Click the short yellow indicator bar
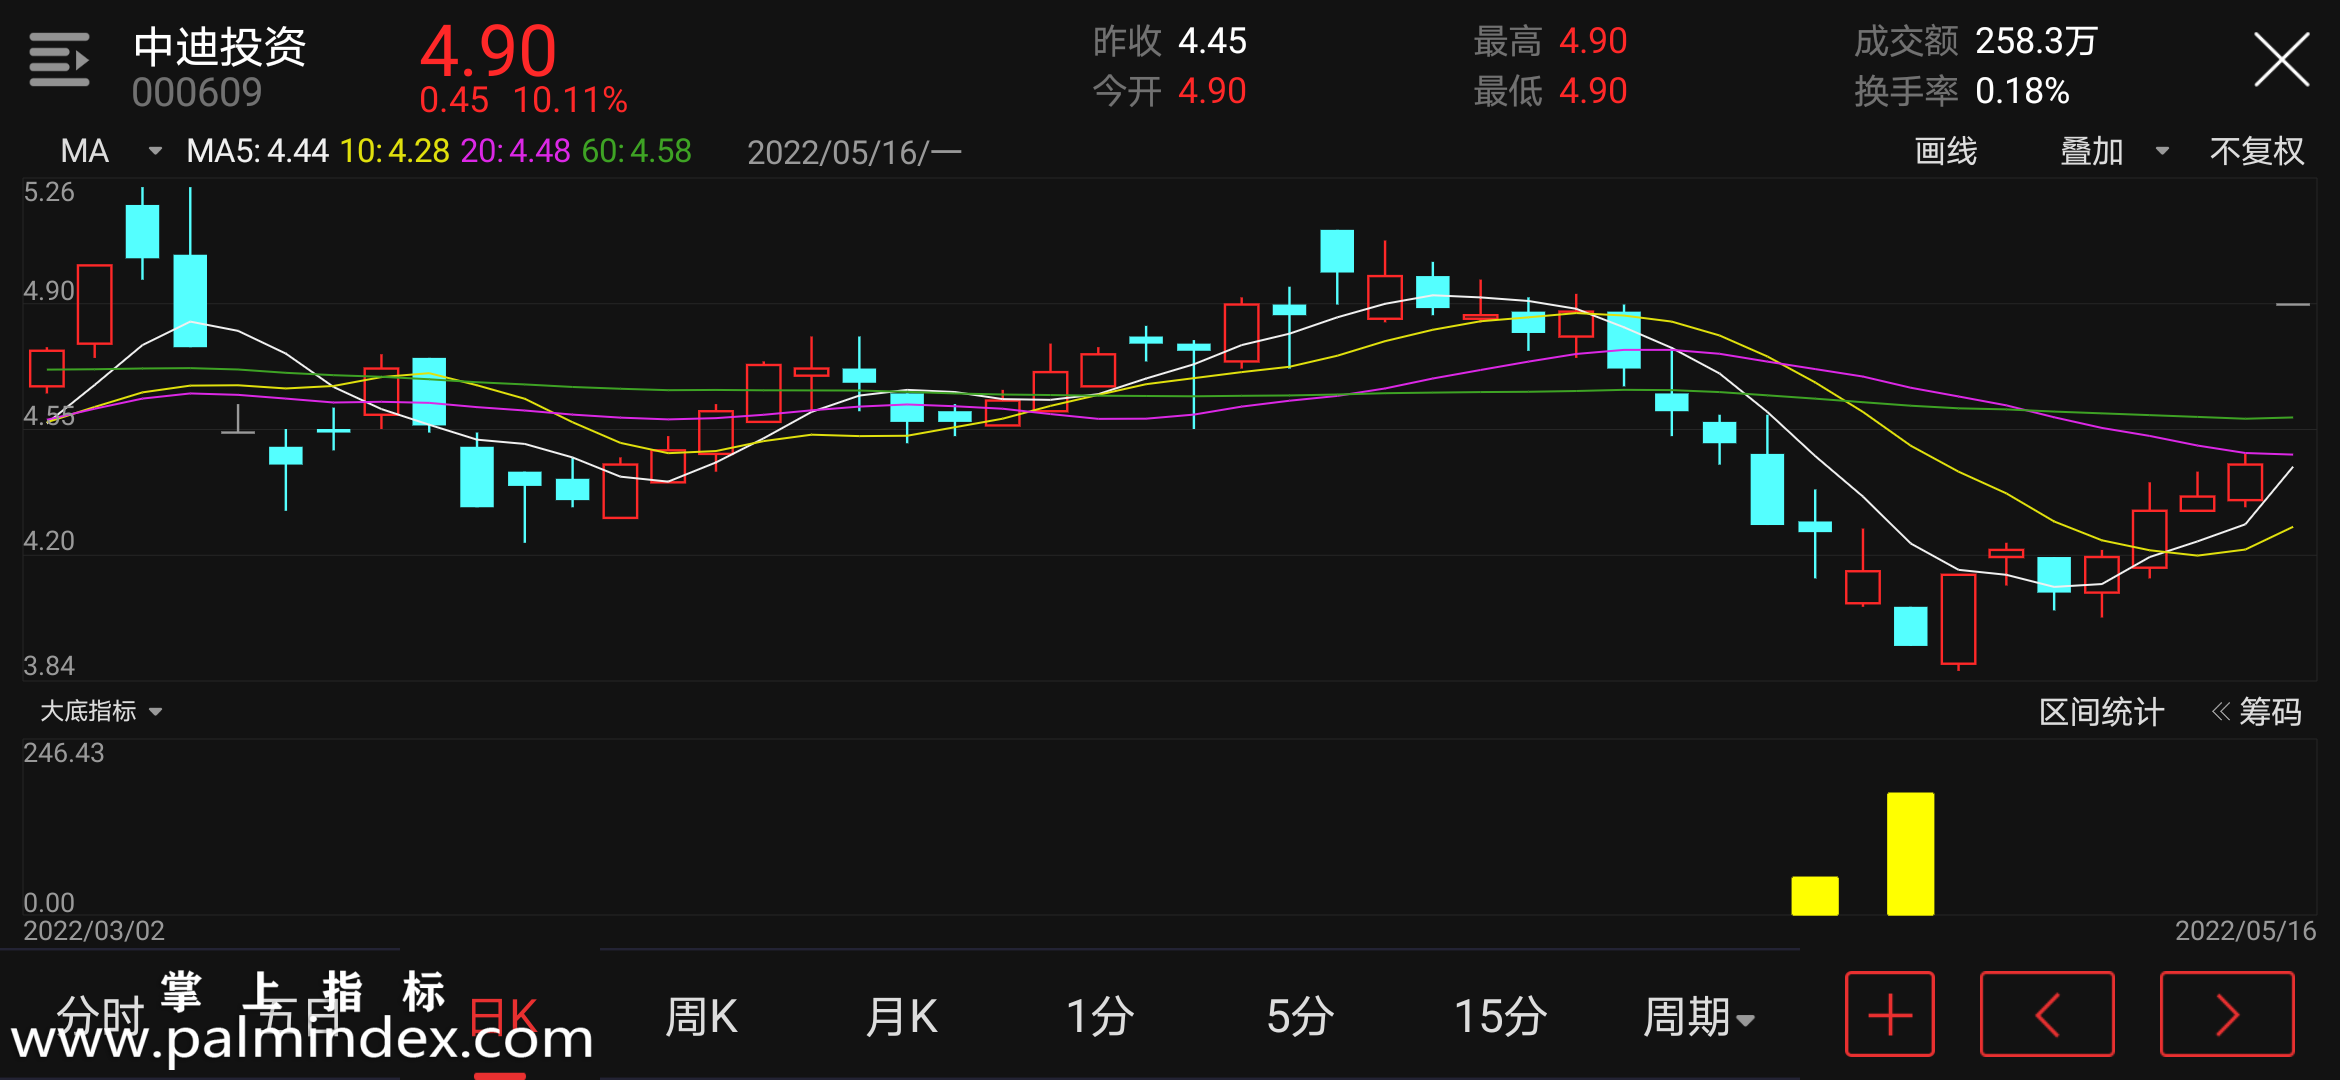 1814,896
